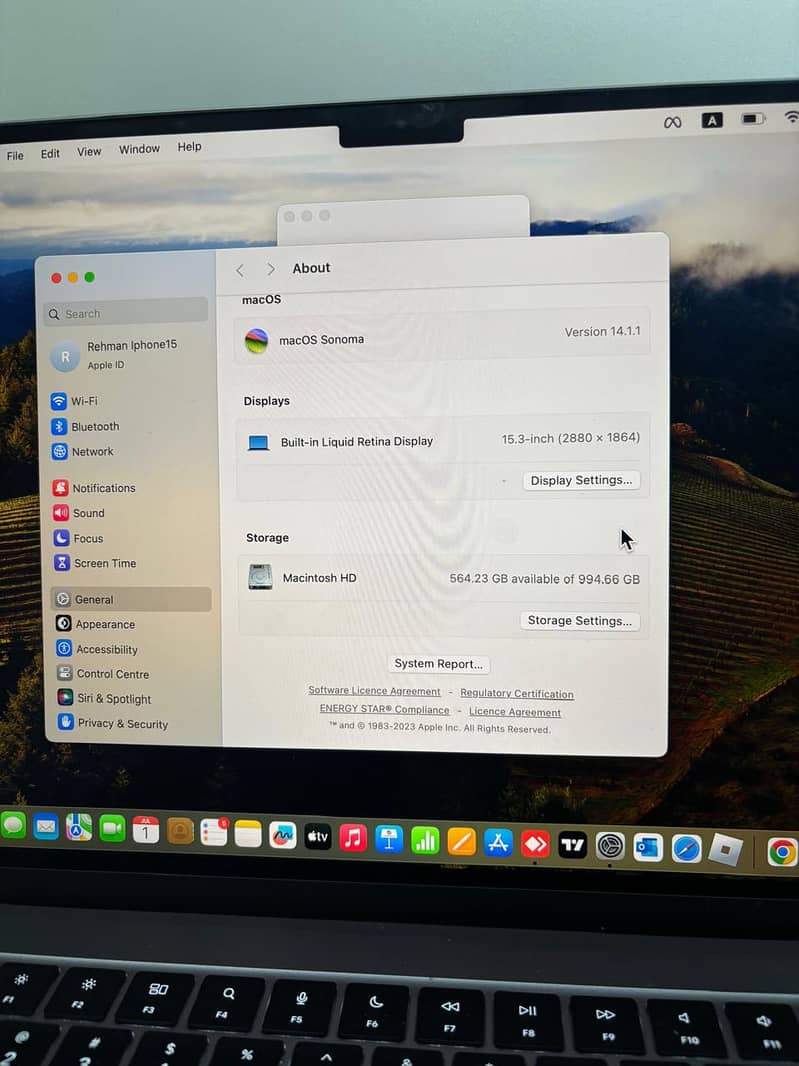Open Contacts from the Dock

click(180, 831)
